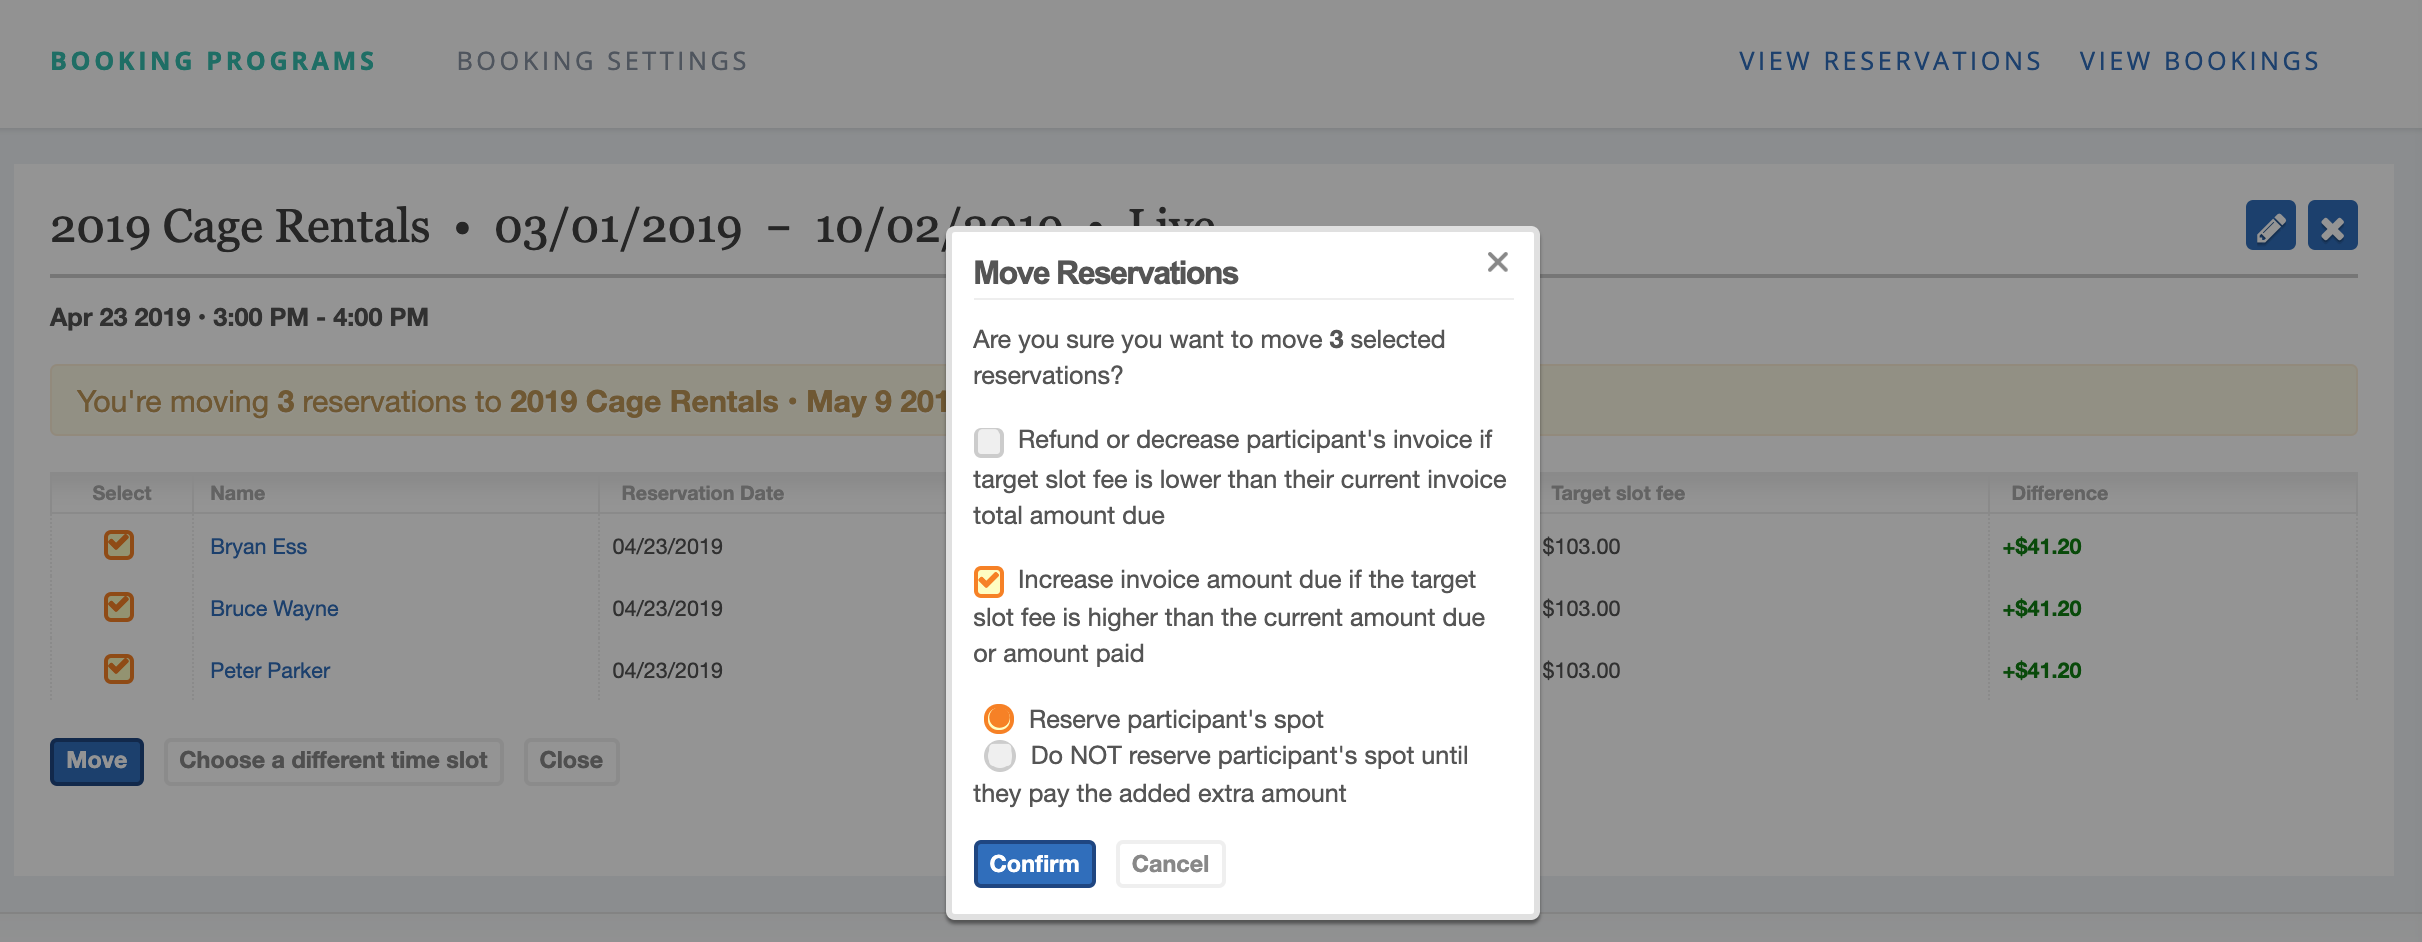This screenshot has width=2422, height=942.
Task: Click Peter Parker's $103.00 target slot fee
Action: pos(1581,671)
